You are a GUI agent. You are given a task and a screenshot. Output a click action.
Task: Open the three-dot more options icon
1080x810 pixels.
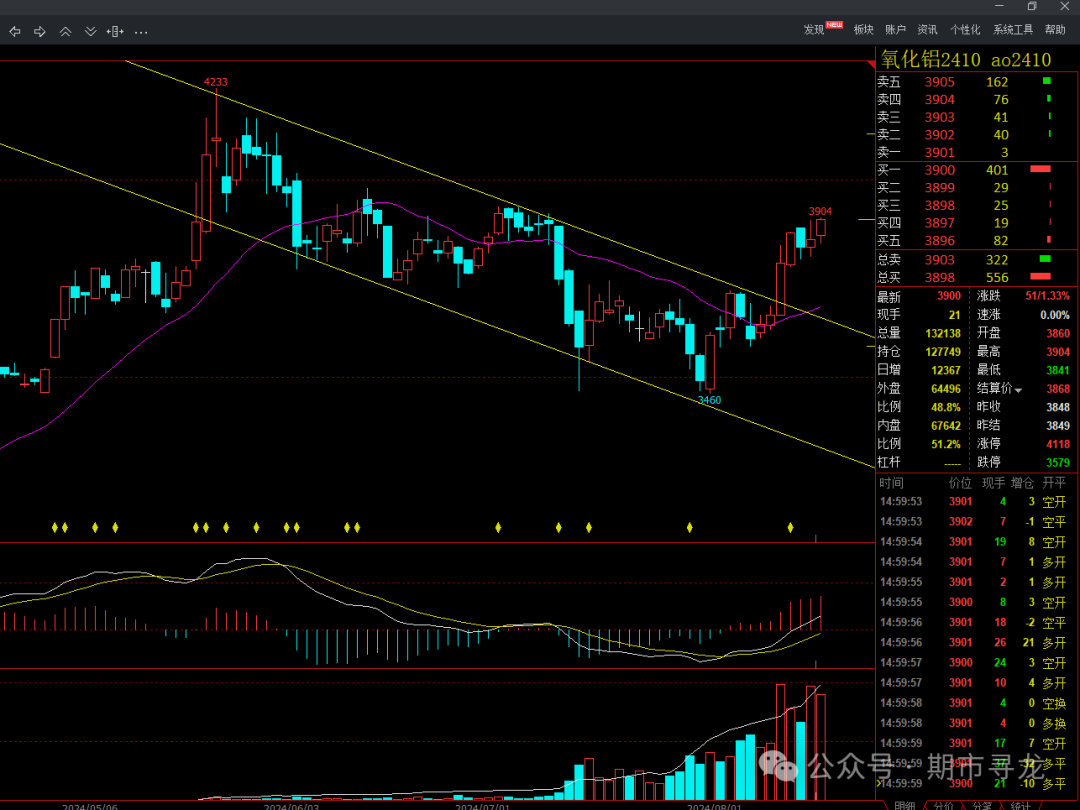pyautogui.click(x=141, y=32)
